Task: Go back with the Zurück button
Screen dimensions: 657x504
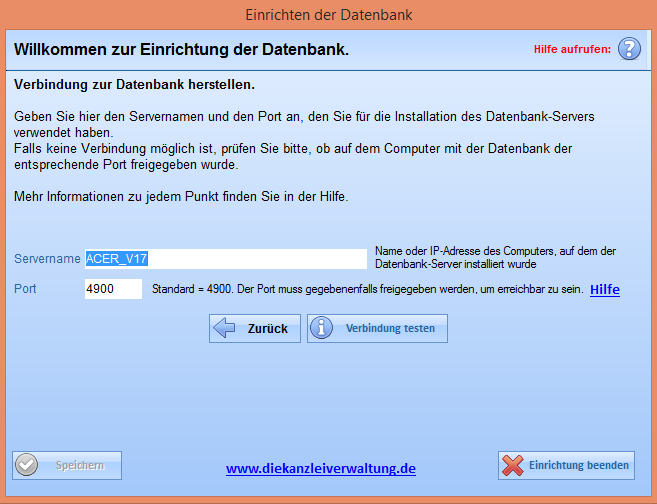Action: pos(255,328)
